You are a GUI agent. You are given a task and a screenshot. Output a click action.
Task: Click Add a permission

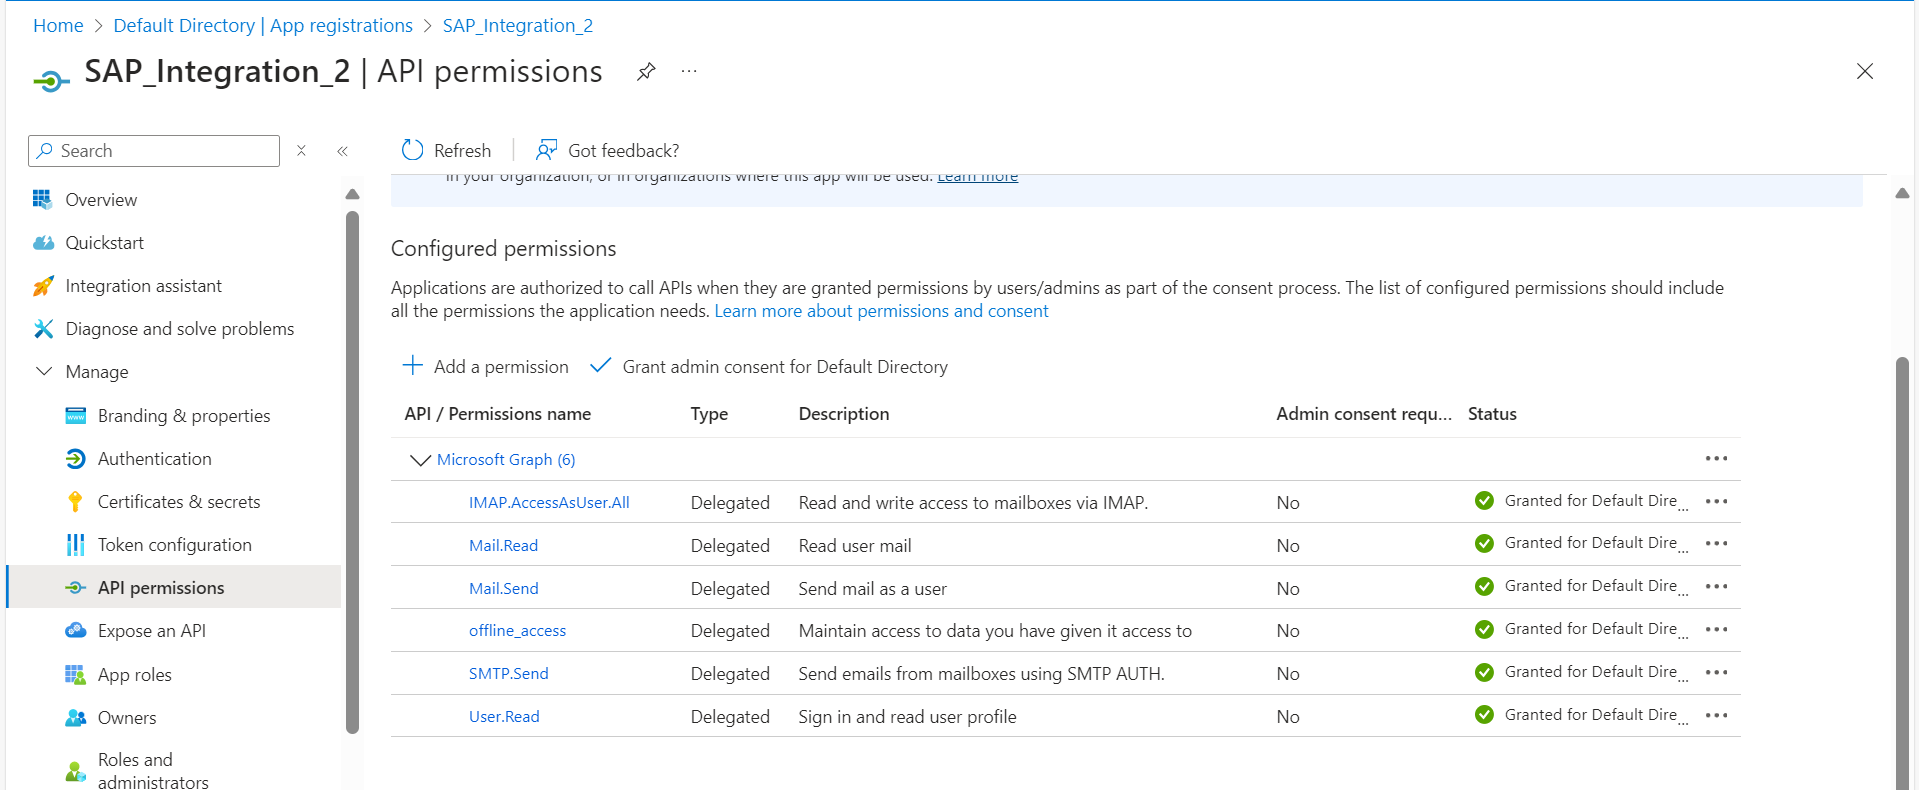point(485,367)
